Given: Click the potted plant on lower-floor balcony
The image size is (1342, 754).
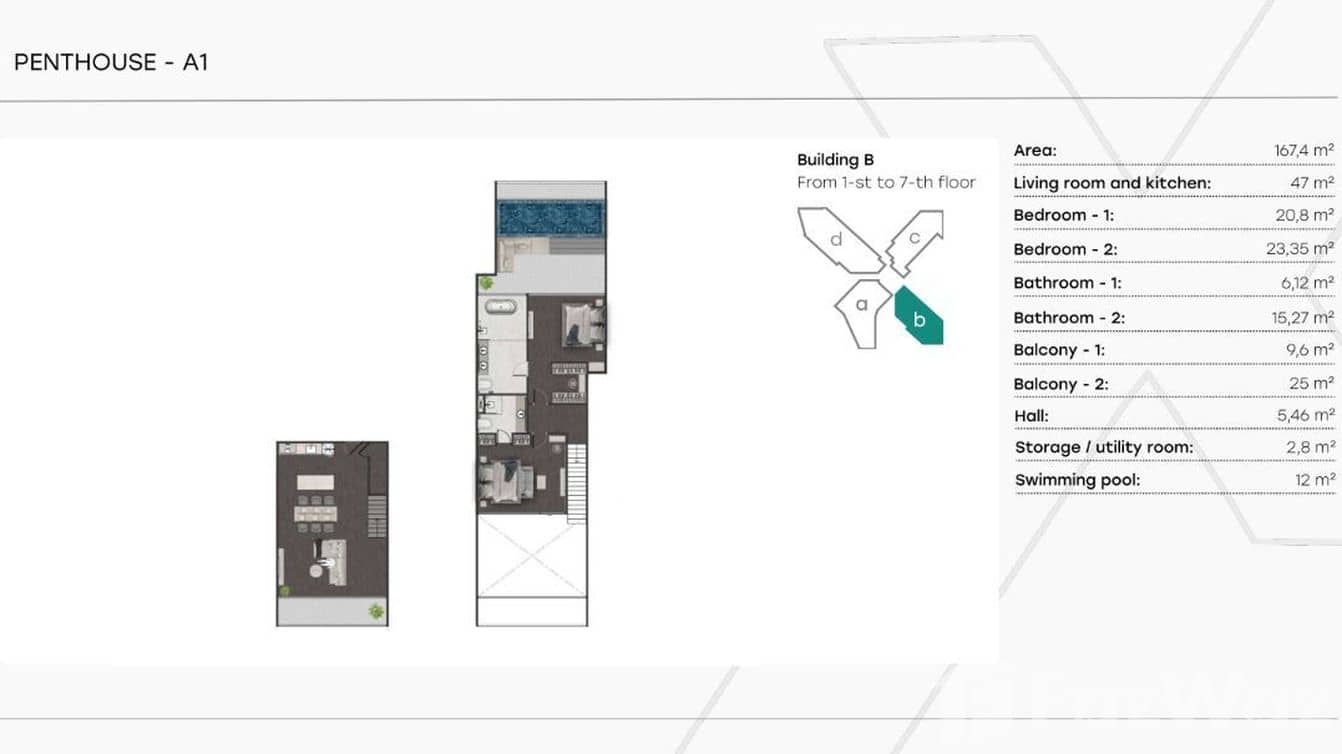Looking at the screenshot, I should pyautogui.click(x=376, y=610).
